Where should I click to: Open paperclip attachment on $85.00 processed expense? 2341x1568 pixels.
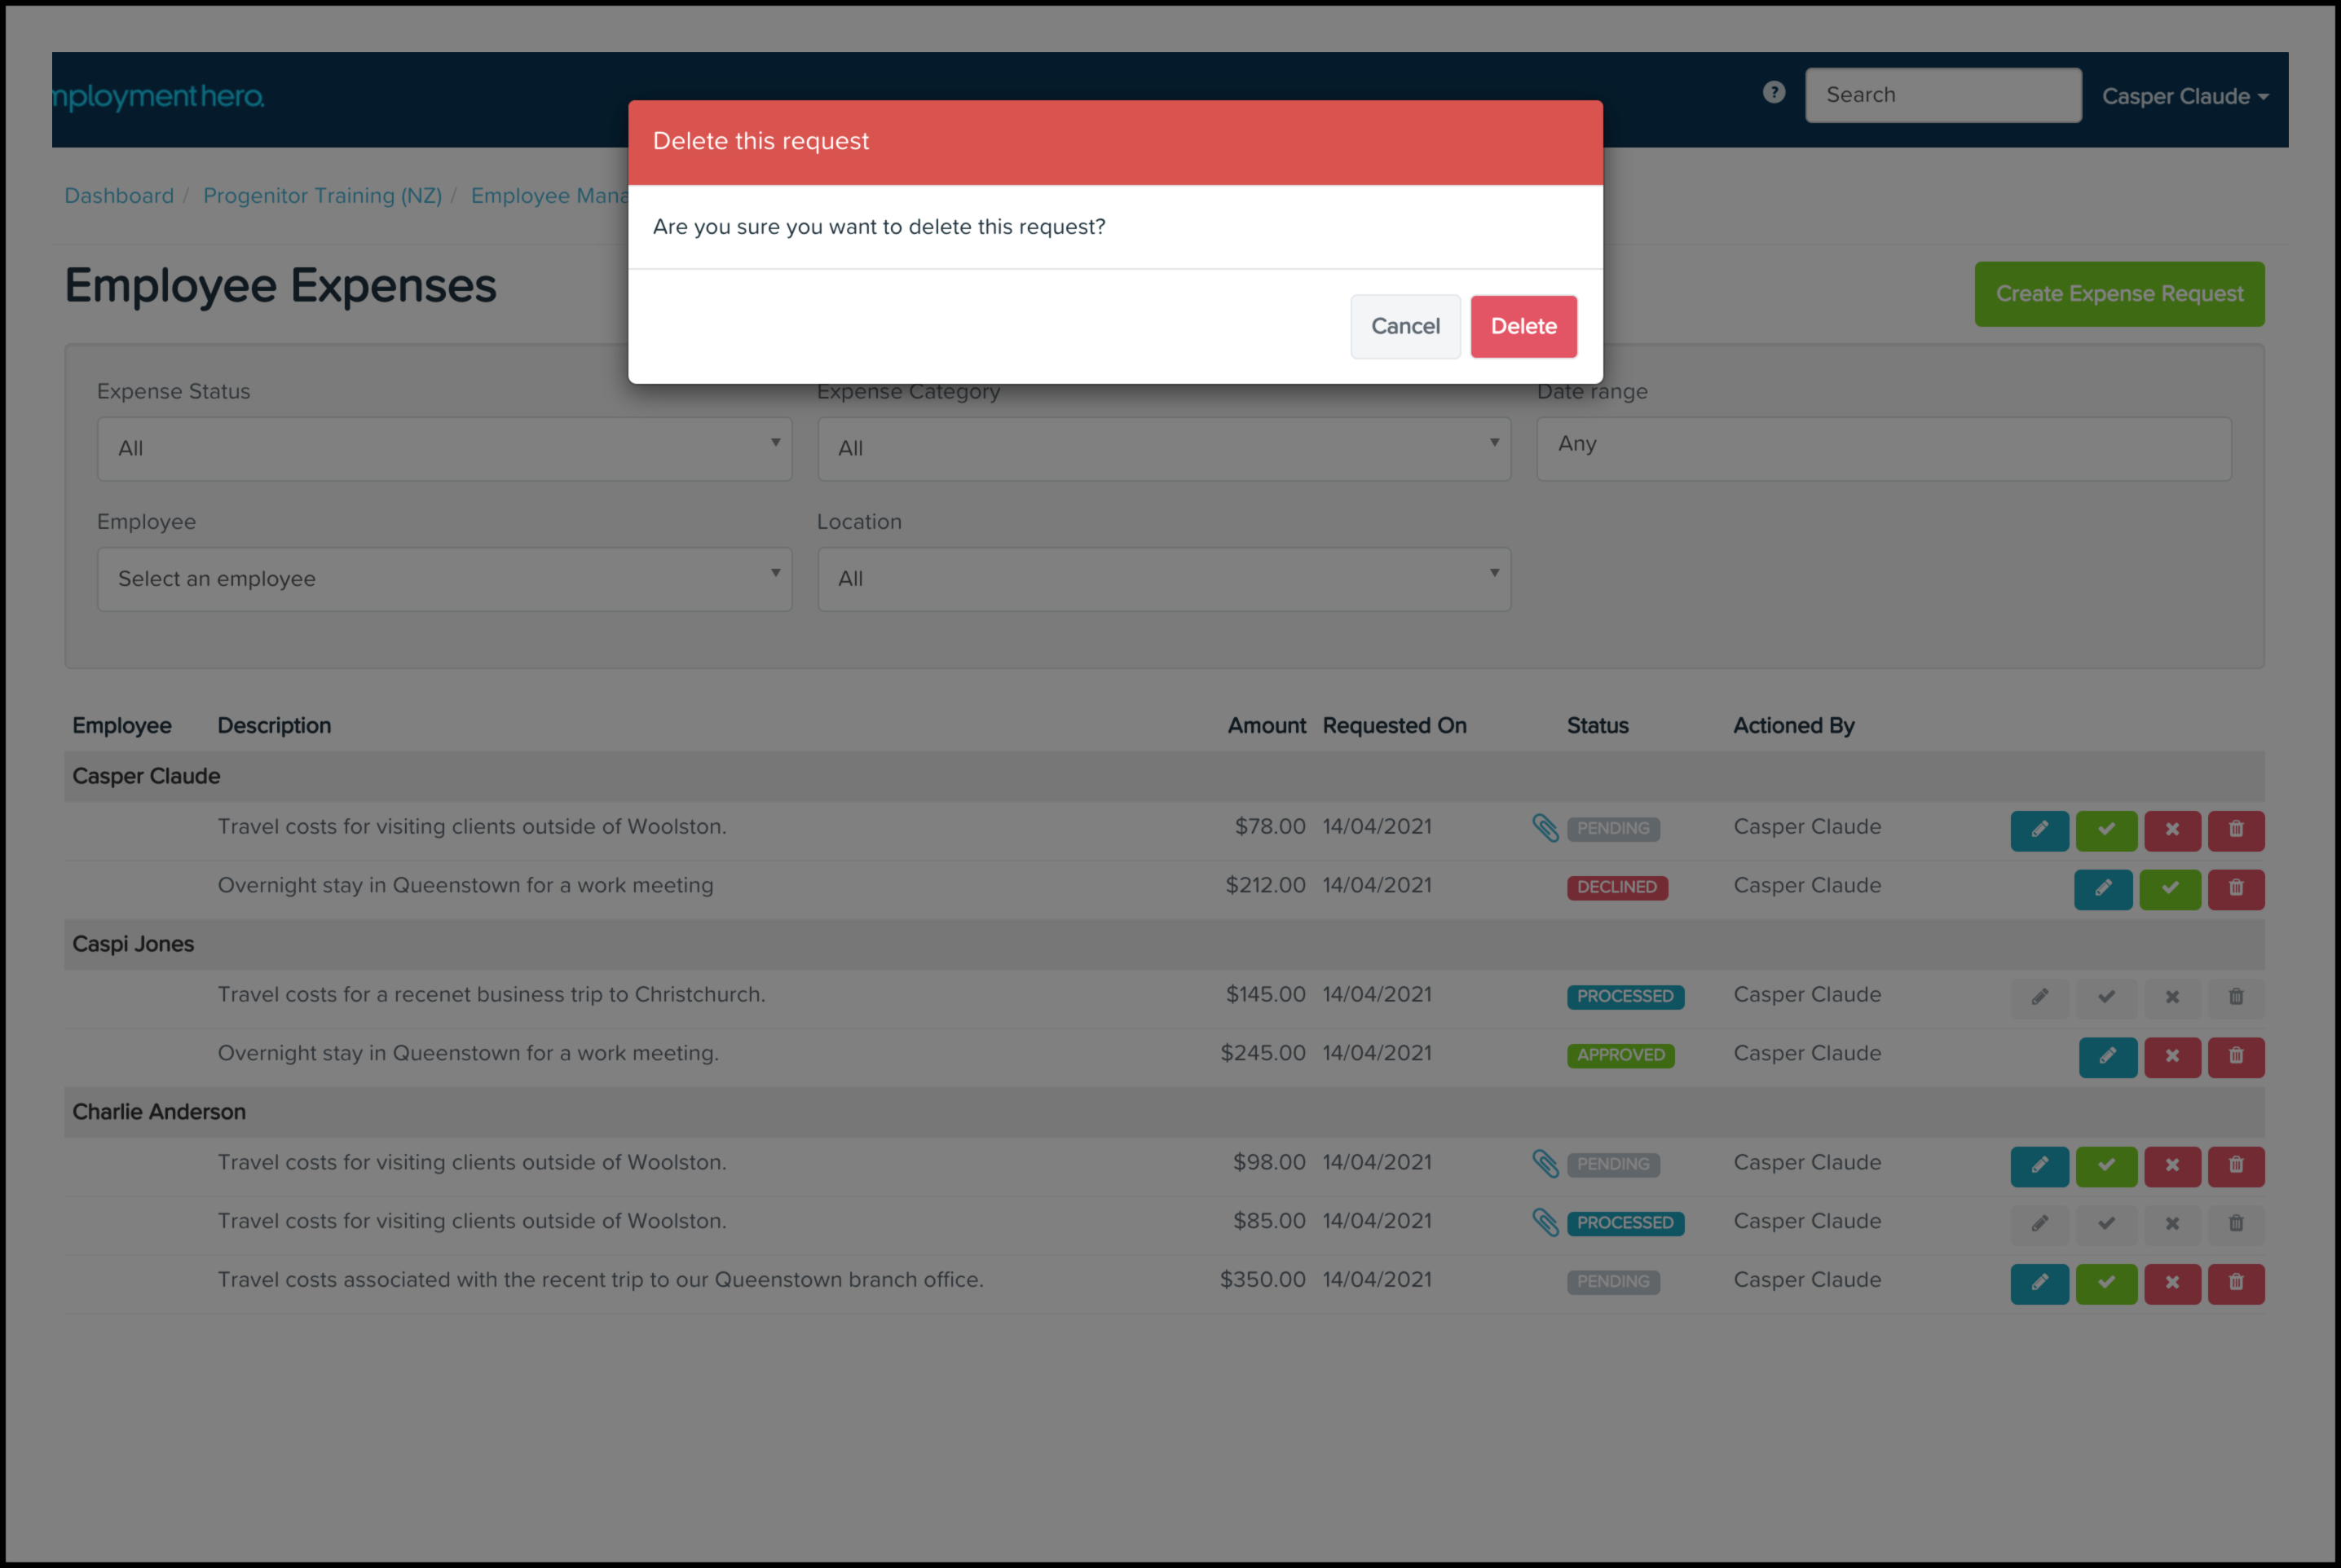(1545, 1222)
